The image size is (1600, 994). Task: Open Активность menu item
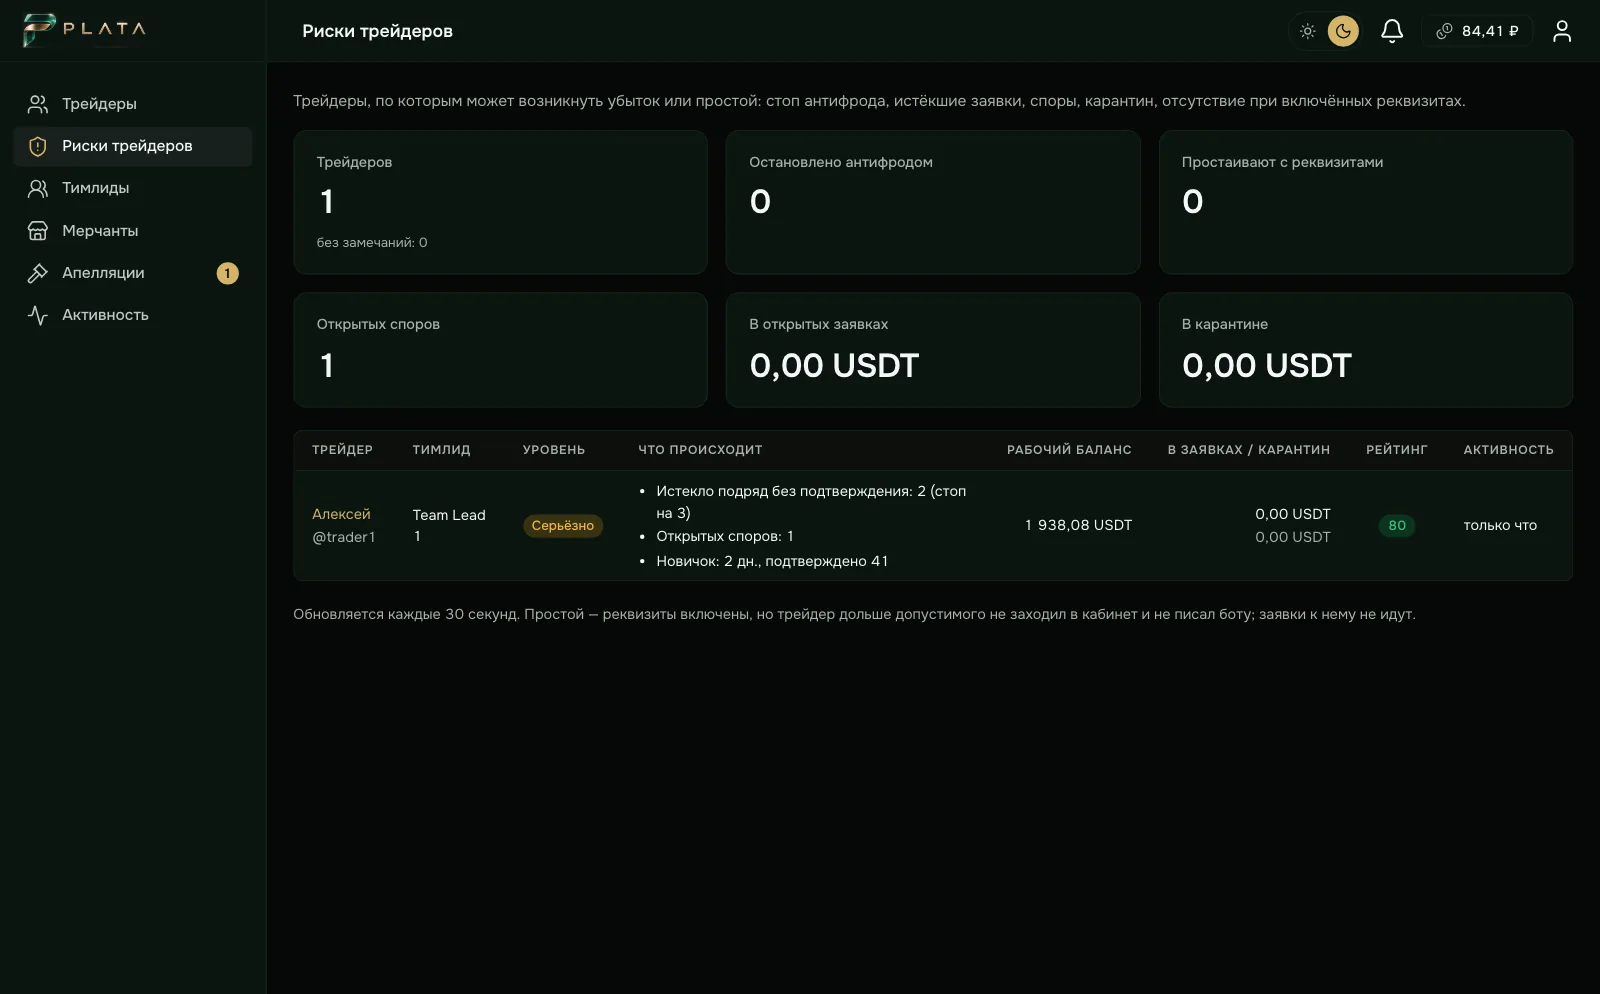pyautogui.click(x=132, y=315)
